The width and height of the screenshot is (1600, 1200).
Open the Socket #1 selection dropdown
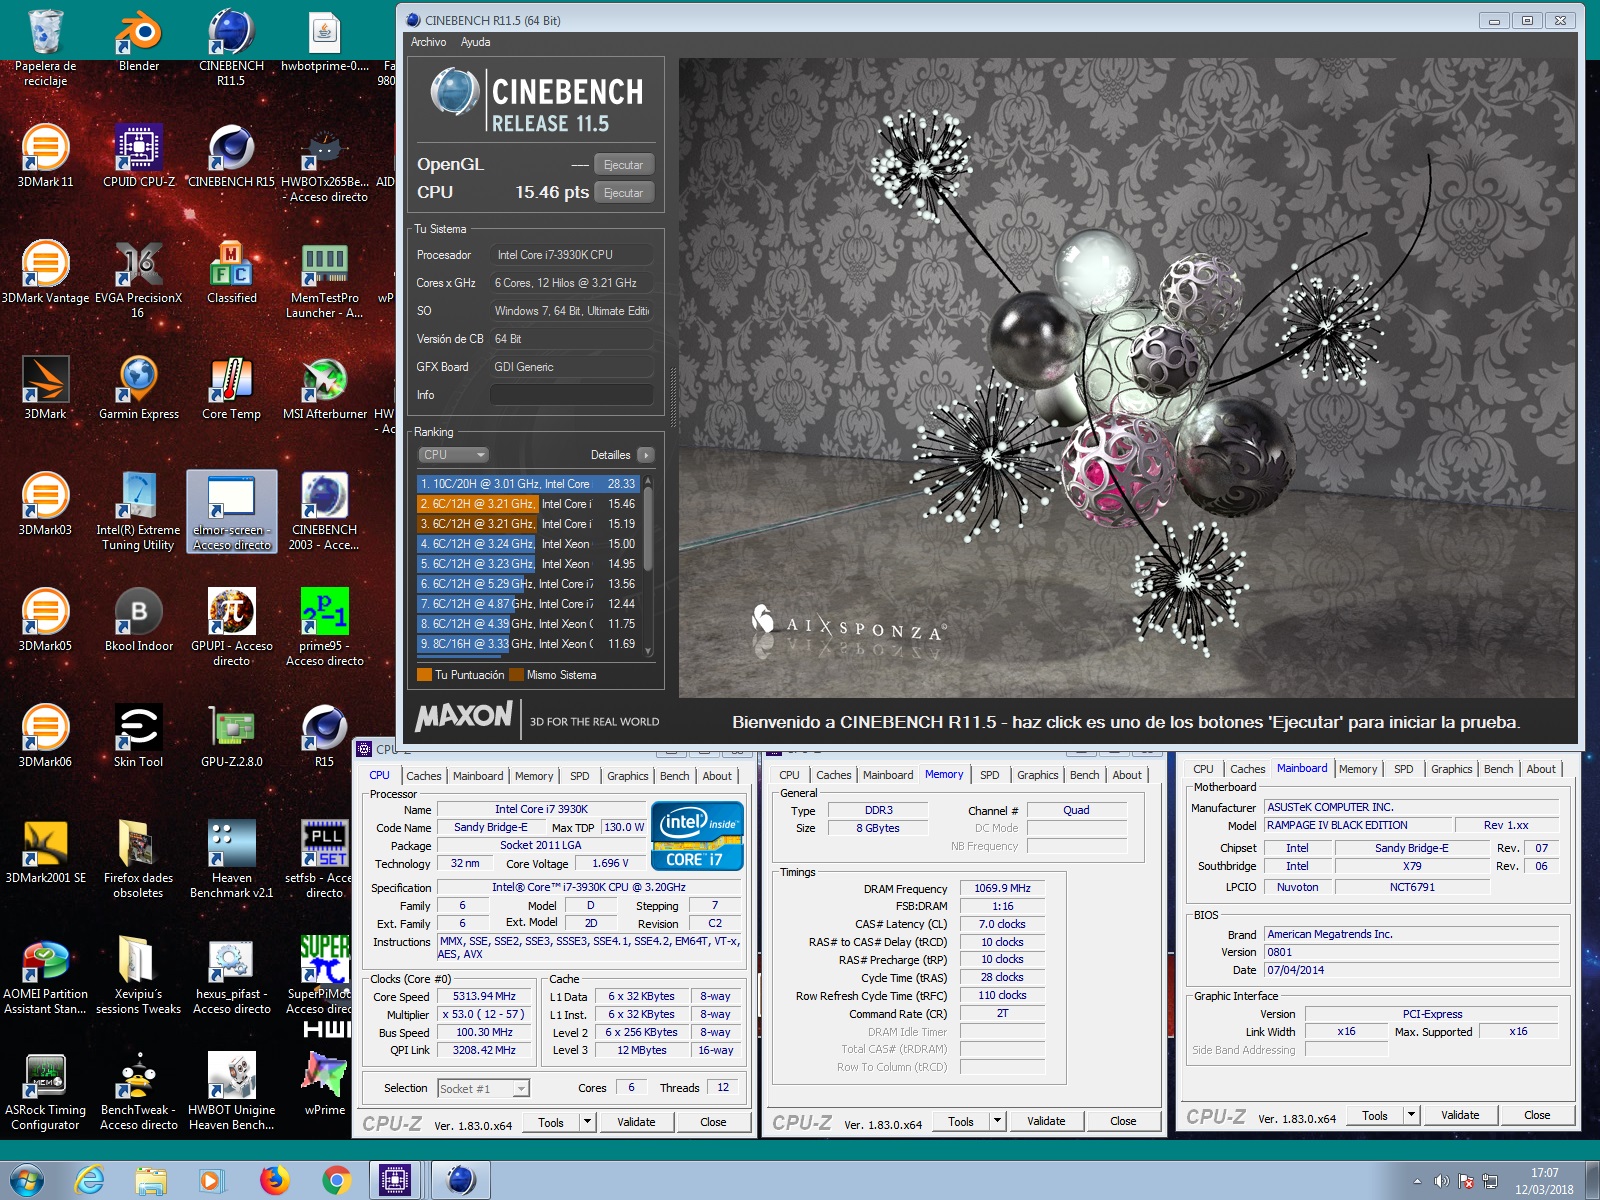483,1088
